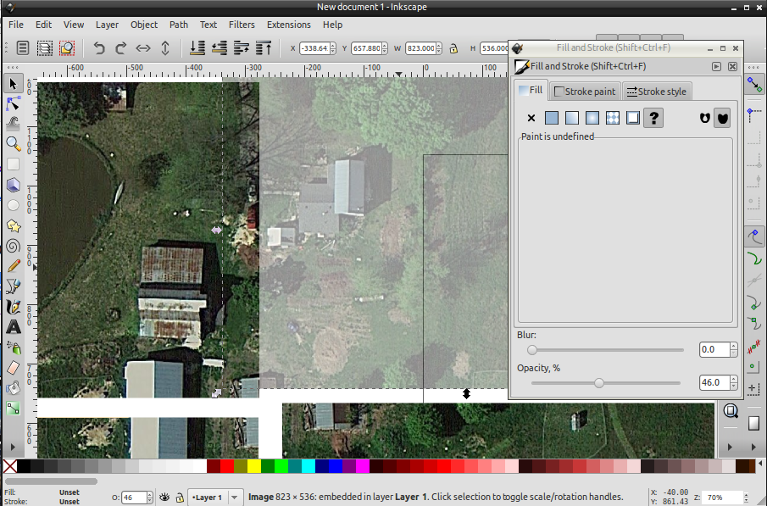
Task: Click Opacity percent spinner arrows
Action: click(x=733, y=383)
